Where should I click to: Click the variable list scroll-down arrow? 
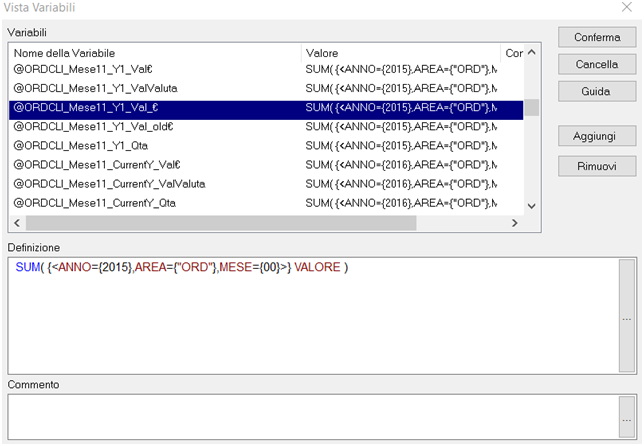coord(531,206)
